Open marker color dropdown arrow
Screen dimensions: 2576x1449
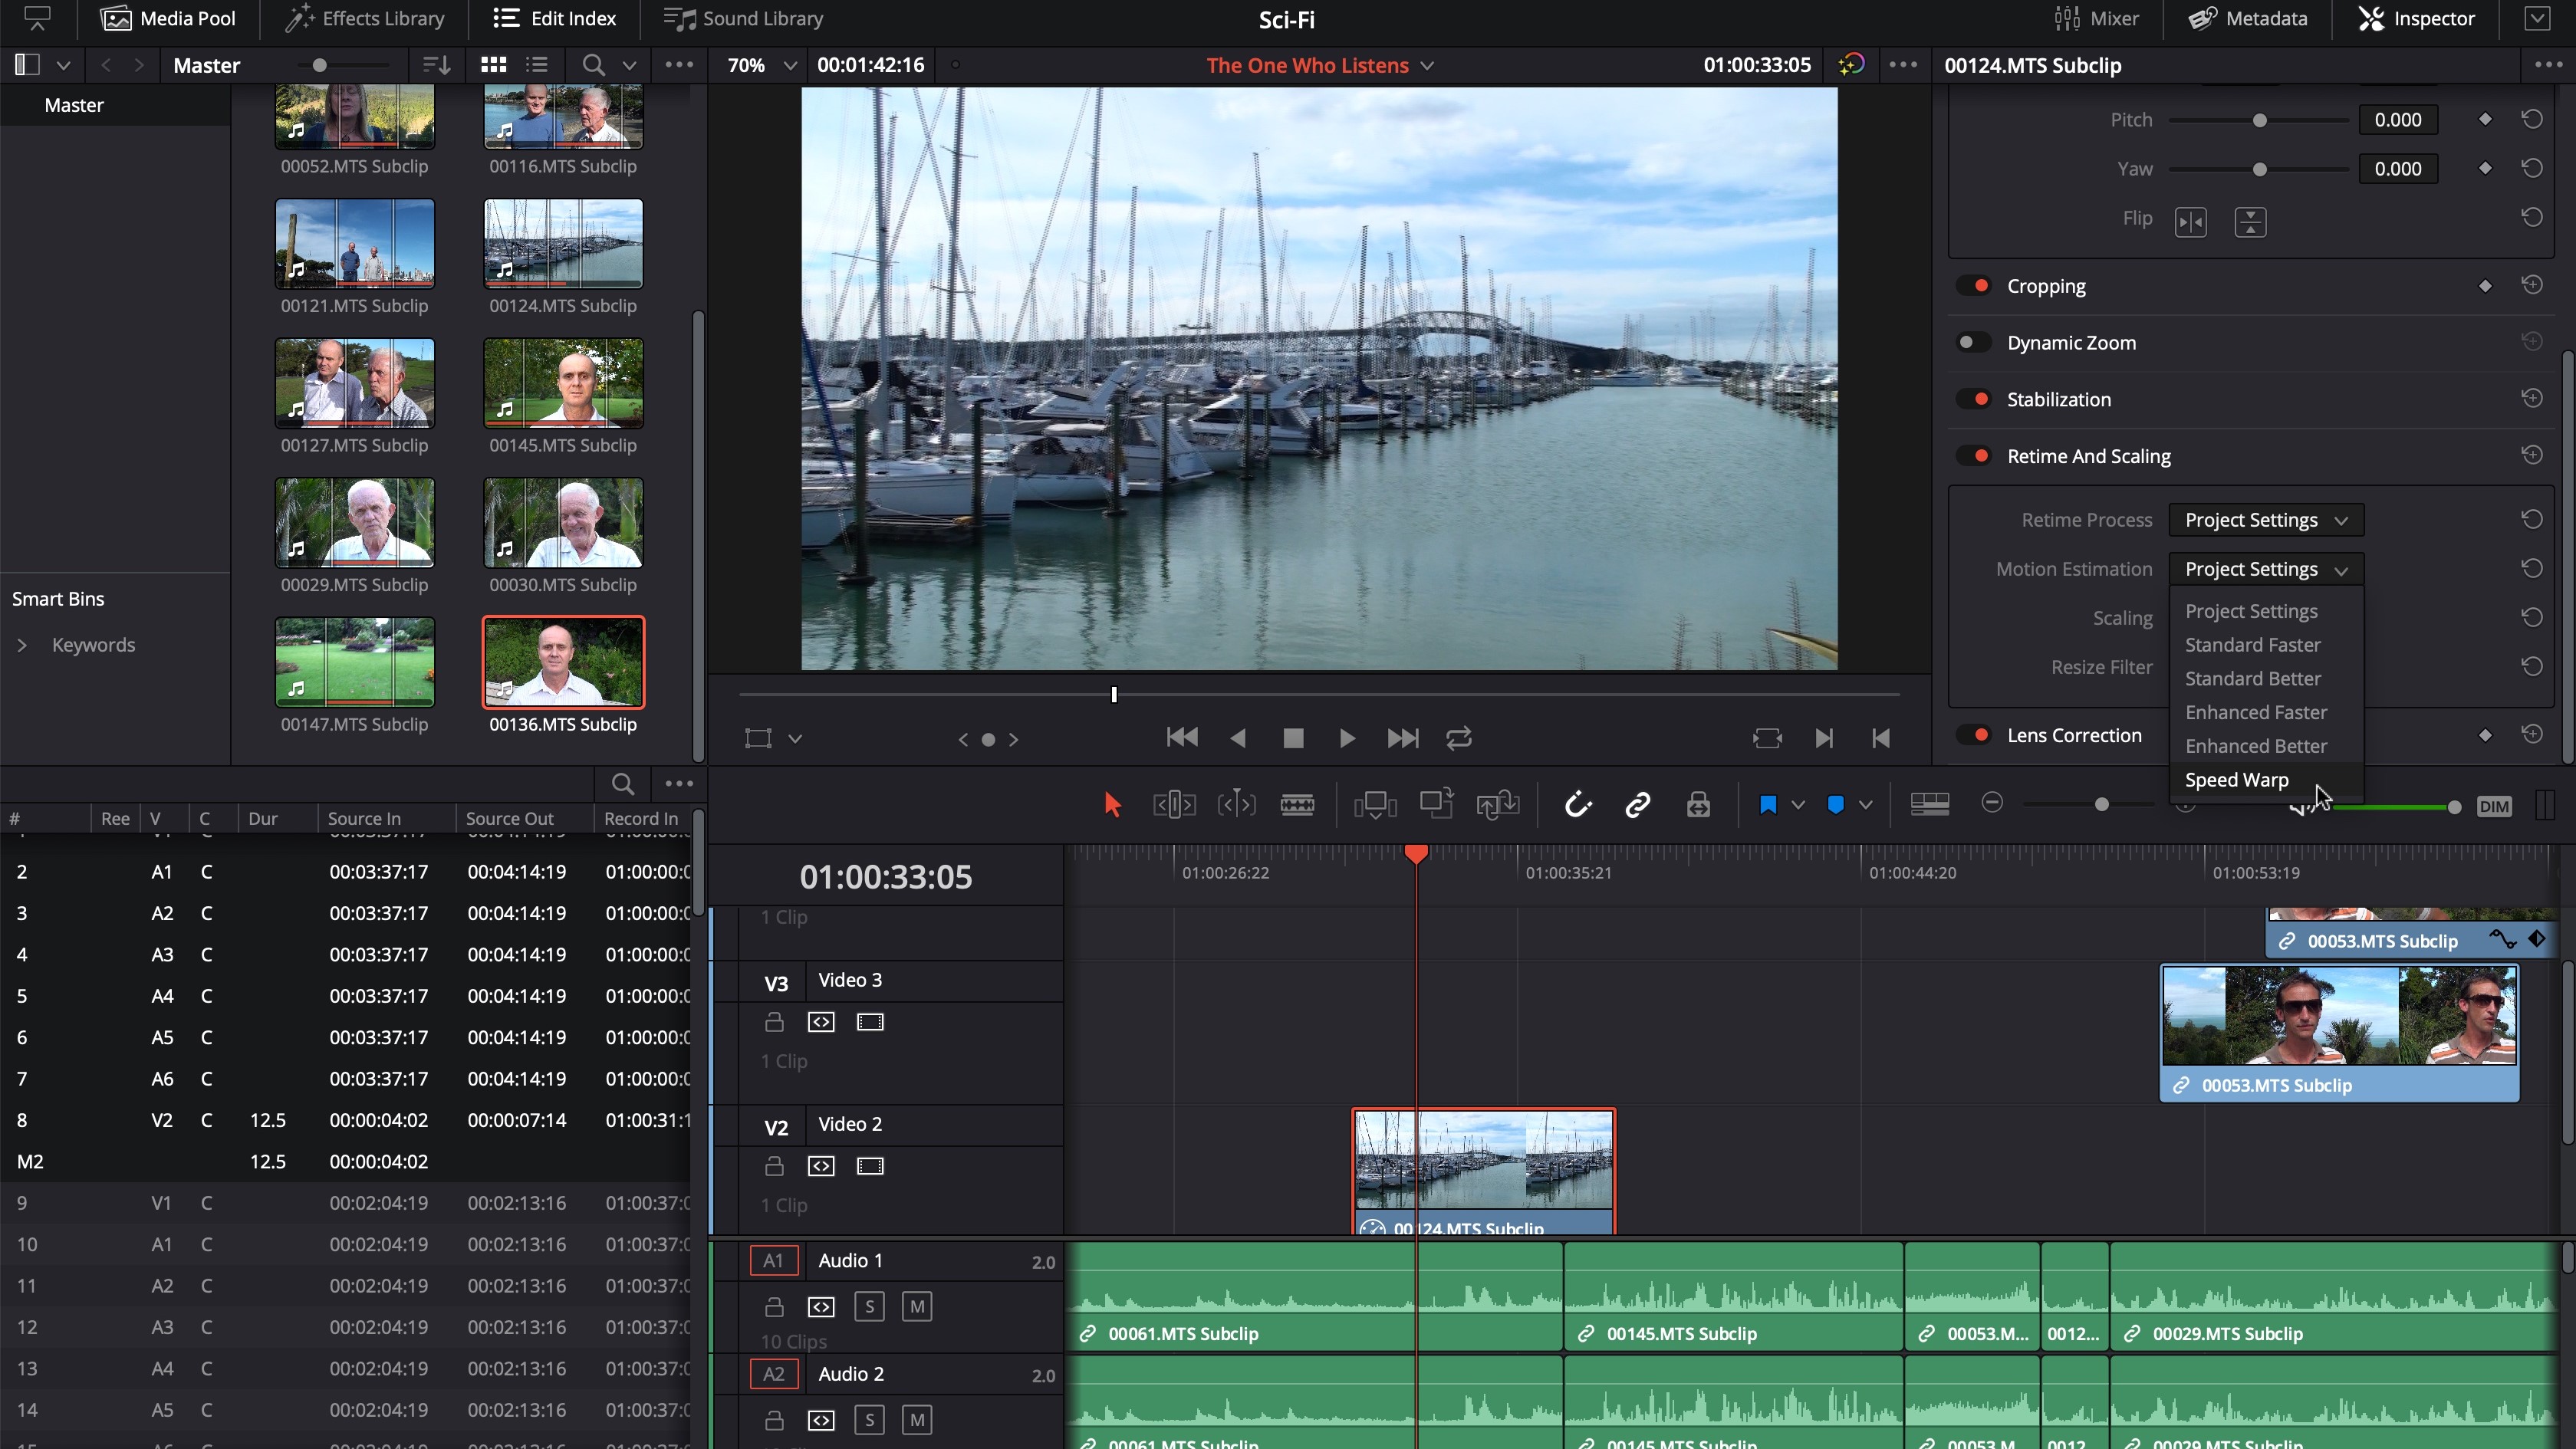coord(1865,805)
